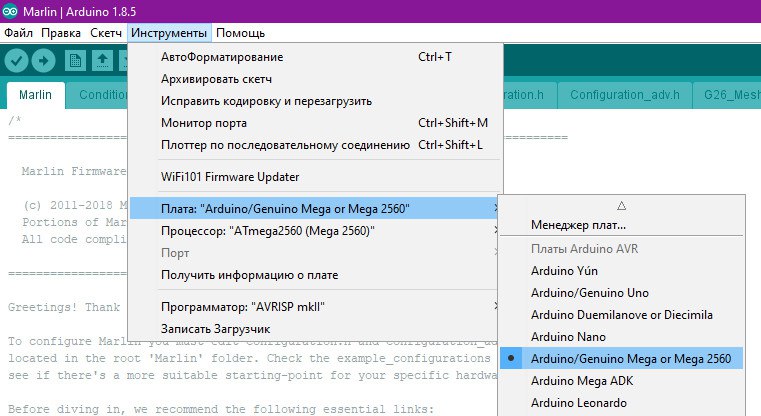Screen dimensions: 761x416
Task: Select Исправить кодировку и перезагрузить
Action: (315, 101)
